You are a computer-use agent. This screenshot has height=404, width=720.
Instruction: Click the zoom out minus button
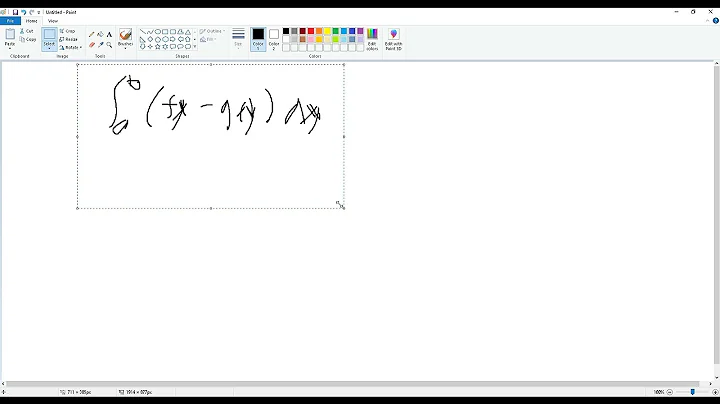tap(669, 392)
